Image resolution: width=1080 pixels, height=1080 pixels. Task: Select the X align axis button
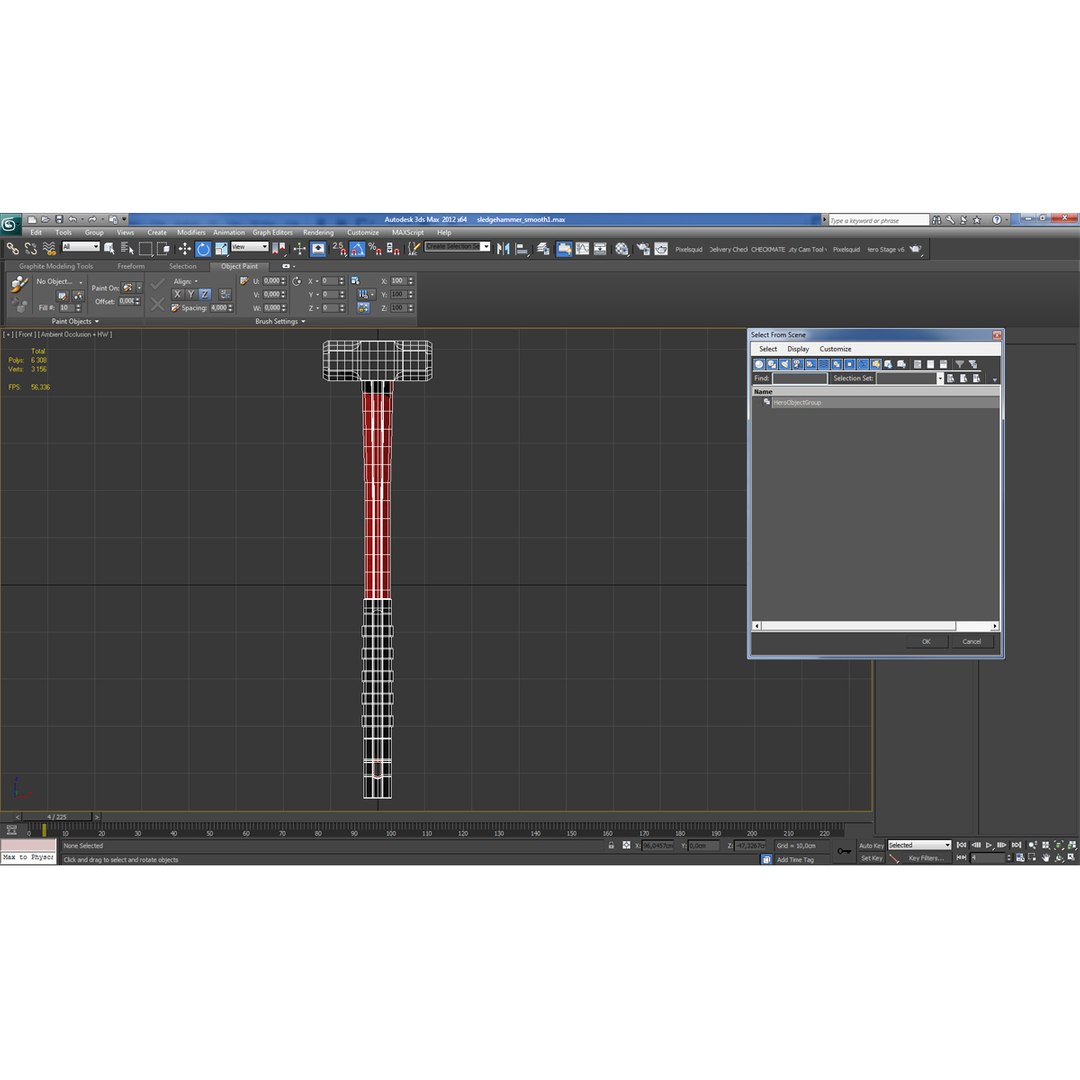pyautogui.click(x=177, y=294)
